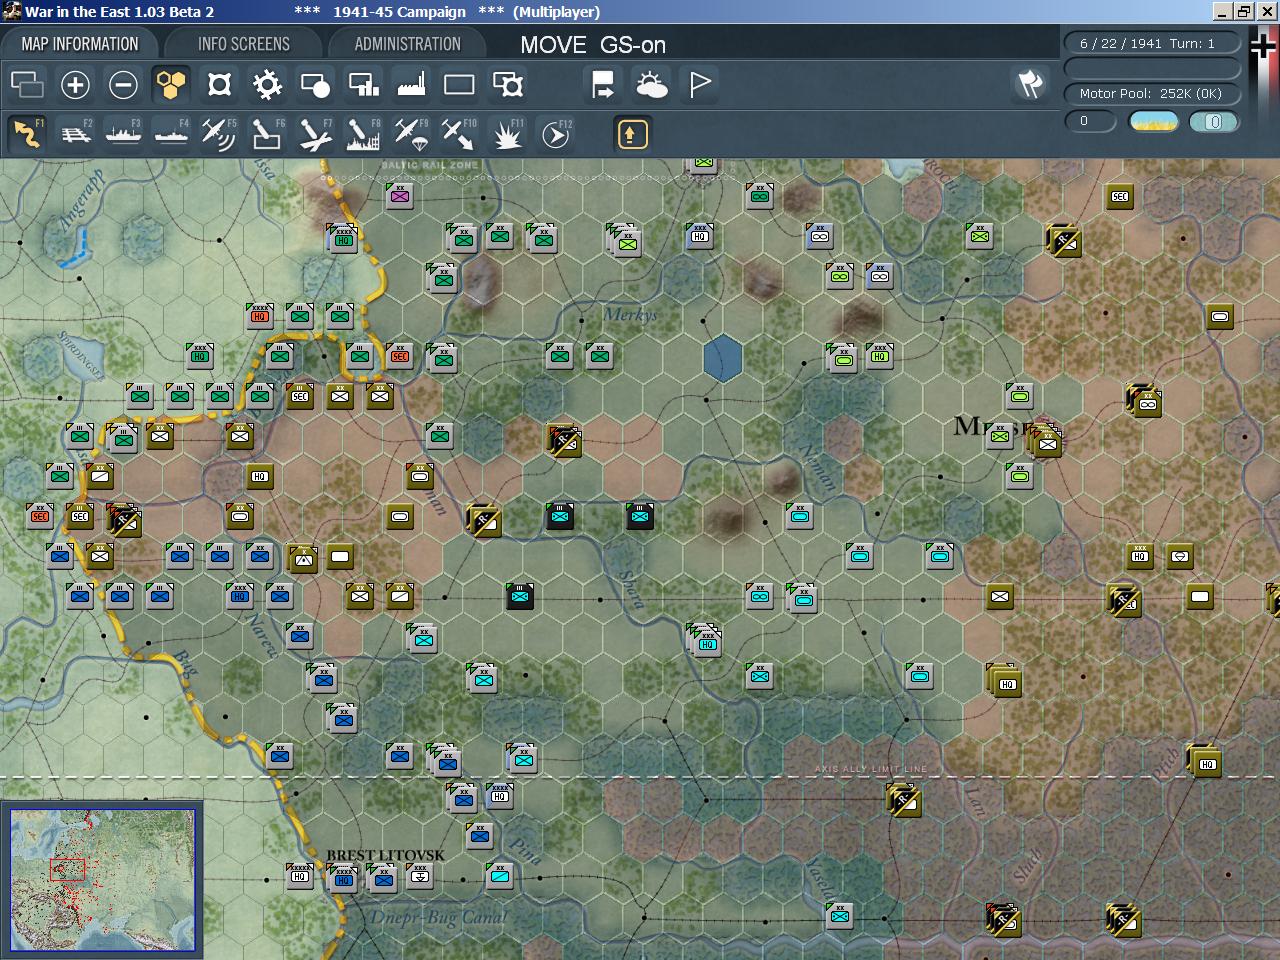Zoom out the map with minus icon

pos(123,85)
